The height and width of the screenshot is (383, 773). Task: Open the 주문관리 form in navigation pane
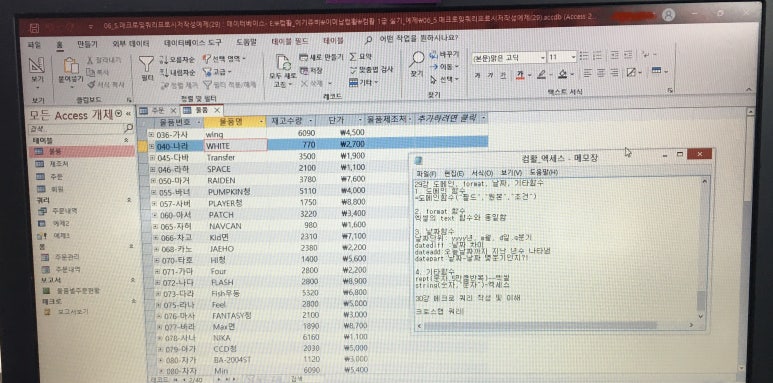61,257
